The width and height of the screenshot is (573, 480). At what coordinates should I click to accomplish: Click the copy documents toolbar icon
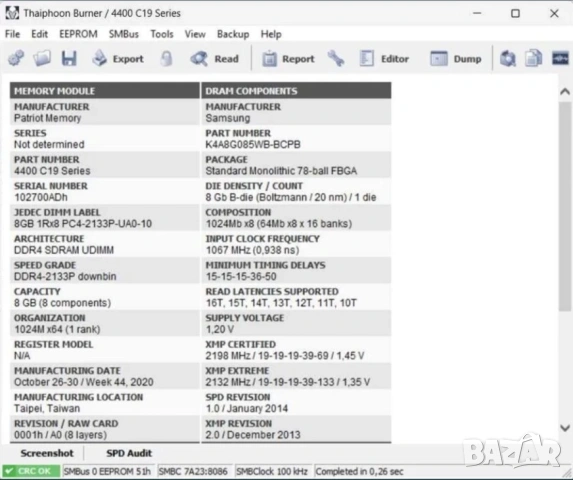pos(534,58)
